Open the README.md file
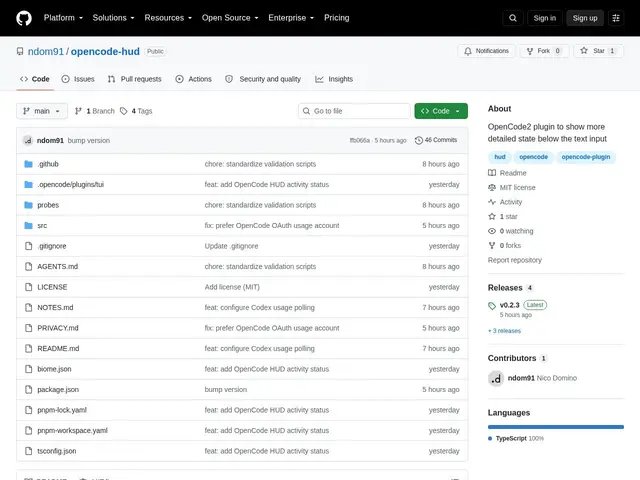 (x=58, y=349)
